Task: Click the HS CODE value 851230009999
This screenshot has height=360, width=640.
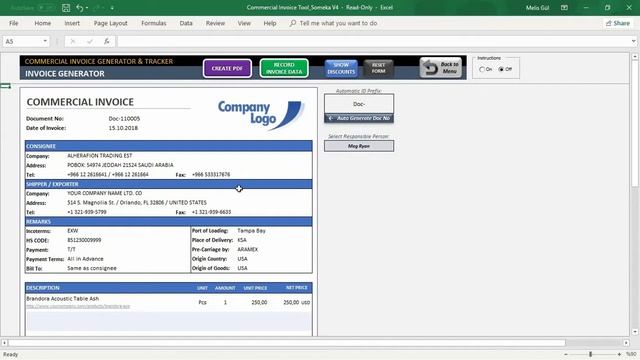Action: click(x=84, y=240)
